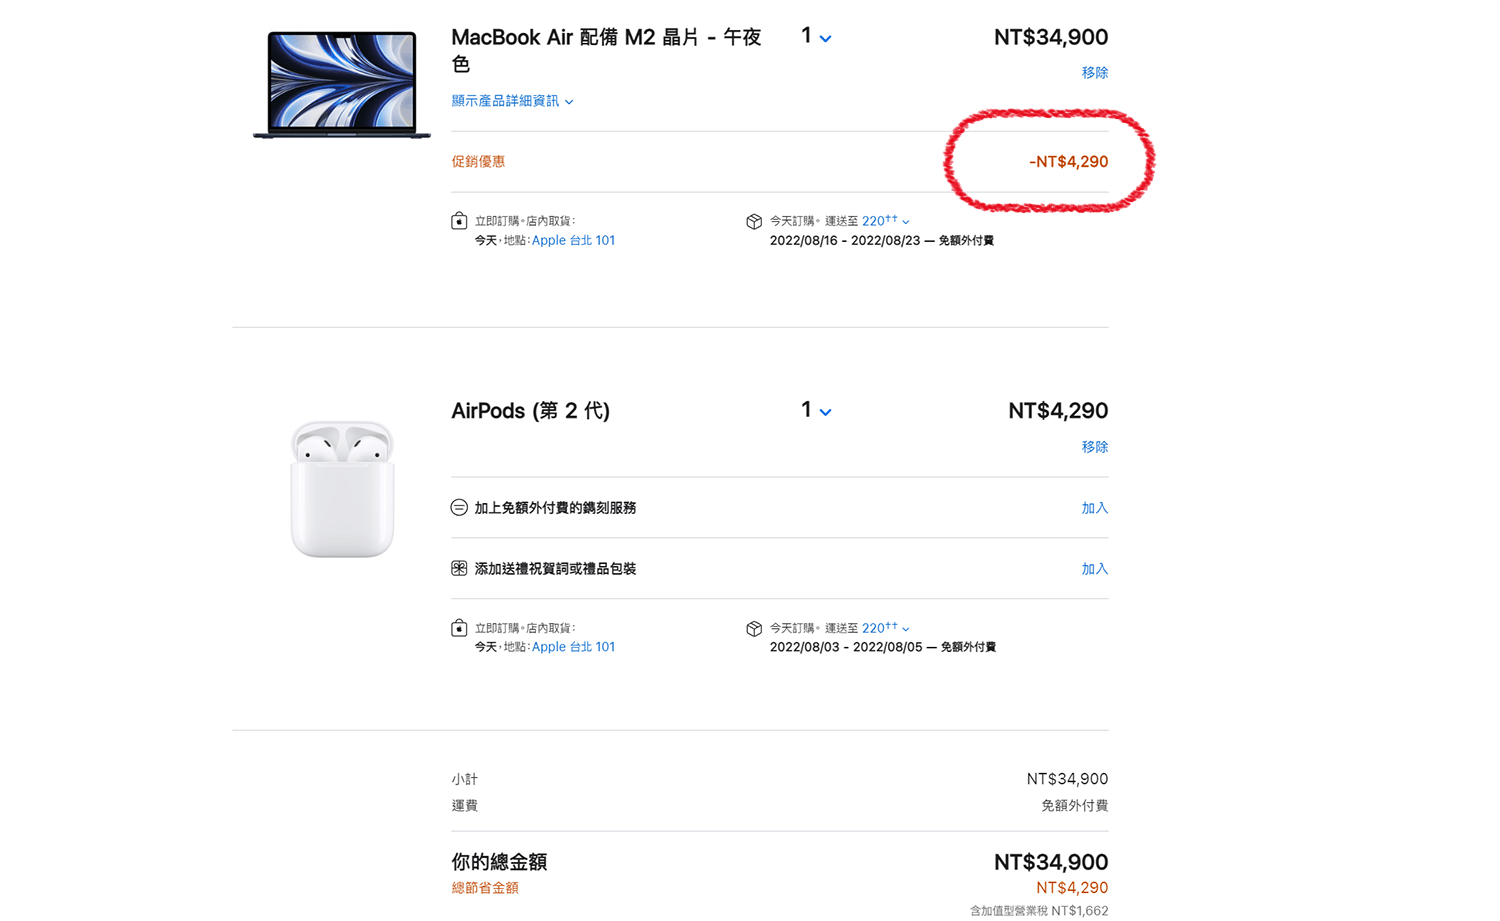This screenshot has height=921, width=1500.
Task: Click the AirPods product image
Action: tap(342, 489)
